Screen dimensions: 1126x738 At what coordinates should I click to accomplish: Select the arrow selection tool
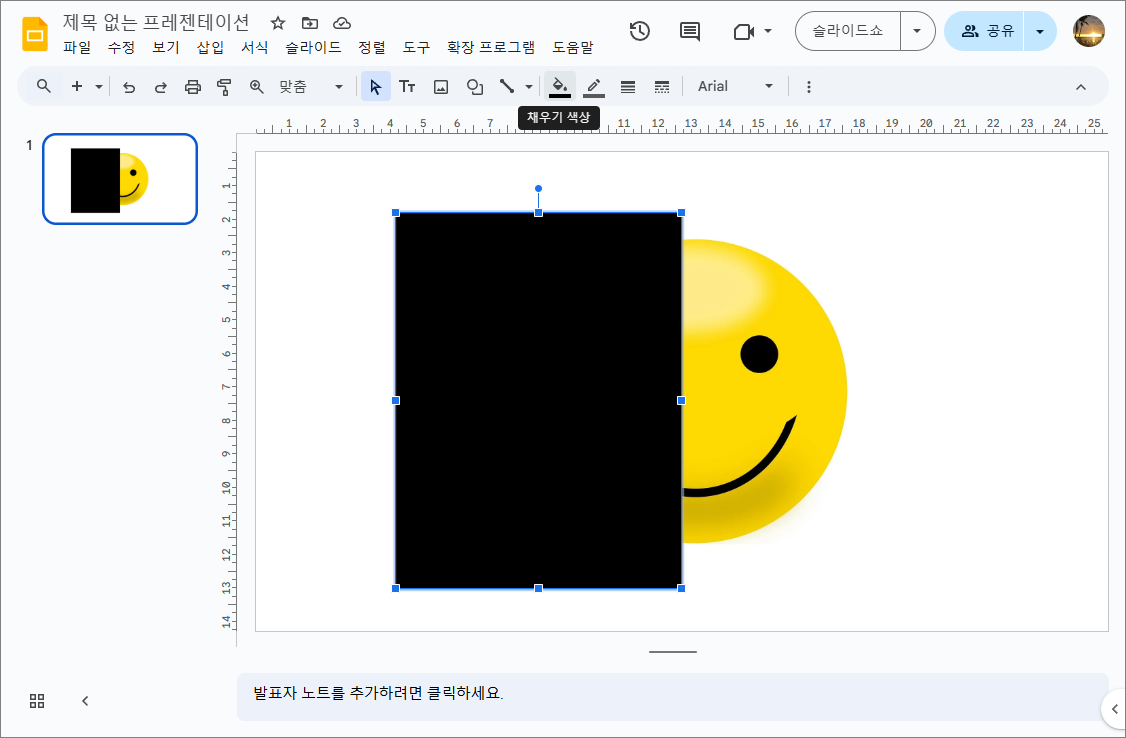coord(375,86)
